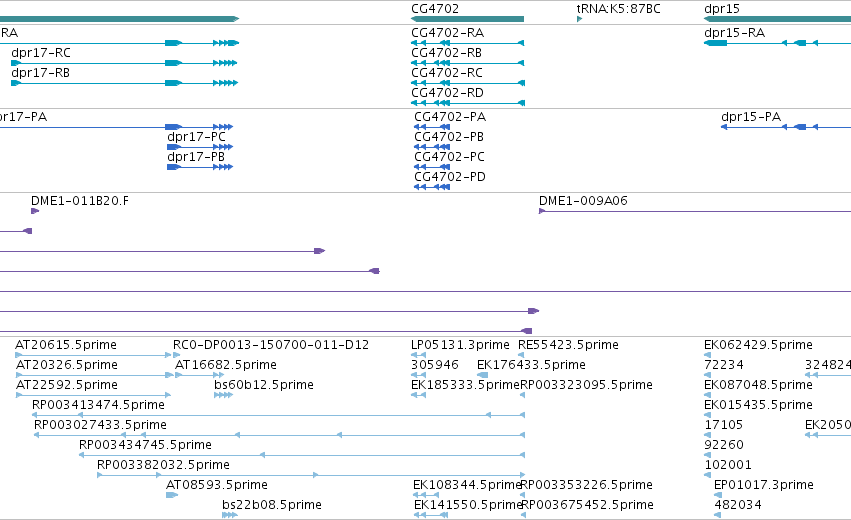Select transcript dpr17-RB

pos(41,73)
